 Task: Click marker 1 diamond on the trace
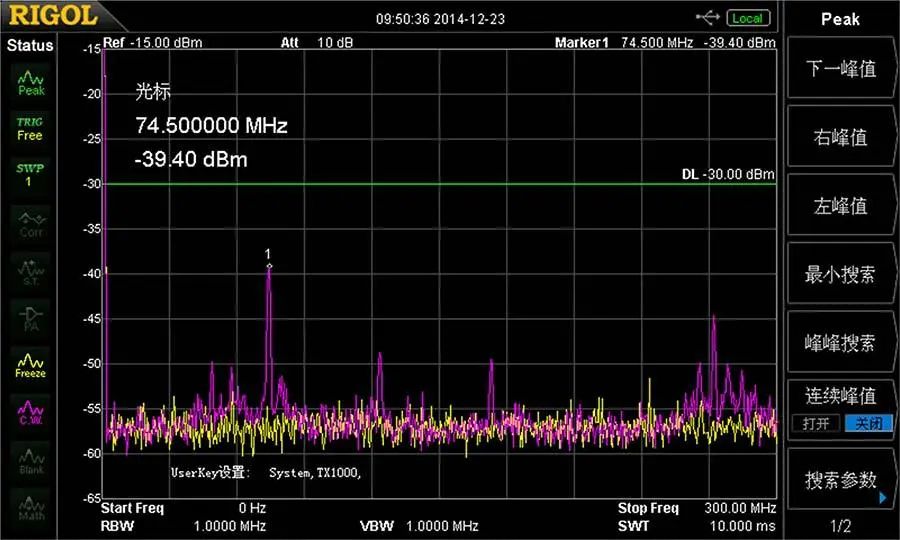tap(269, 266)
